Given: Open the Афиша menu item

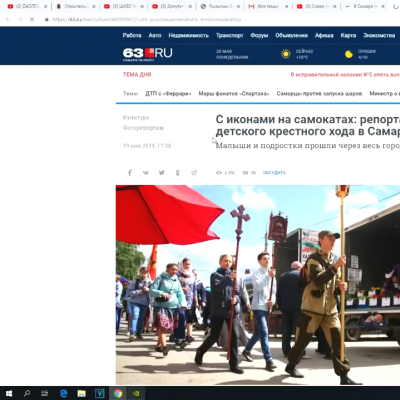Looking at the screenshot, I should 324,35.
